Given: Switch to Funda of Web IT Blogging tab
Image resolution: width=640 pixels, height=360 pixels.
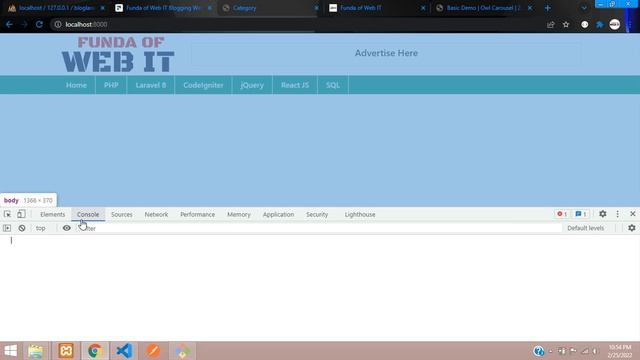Looking at the screenshot, I should click(163, 8).
